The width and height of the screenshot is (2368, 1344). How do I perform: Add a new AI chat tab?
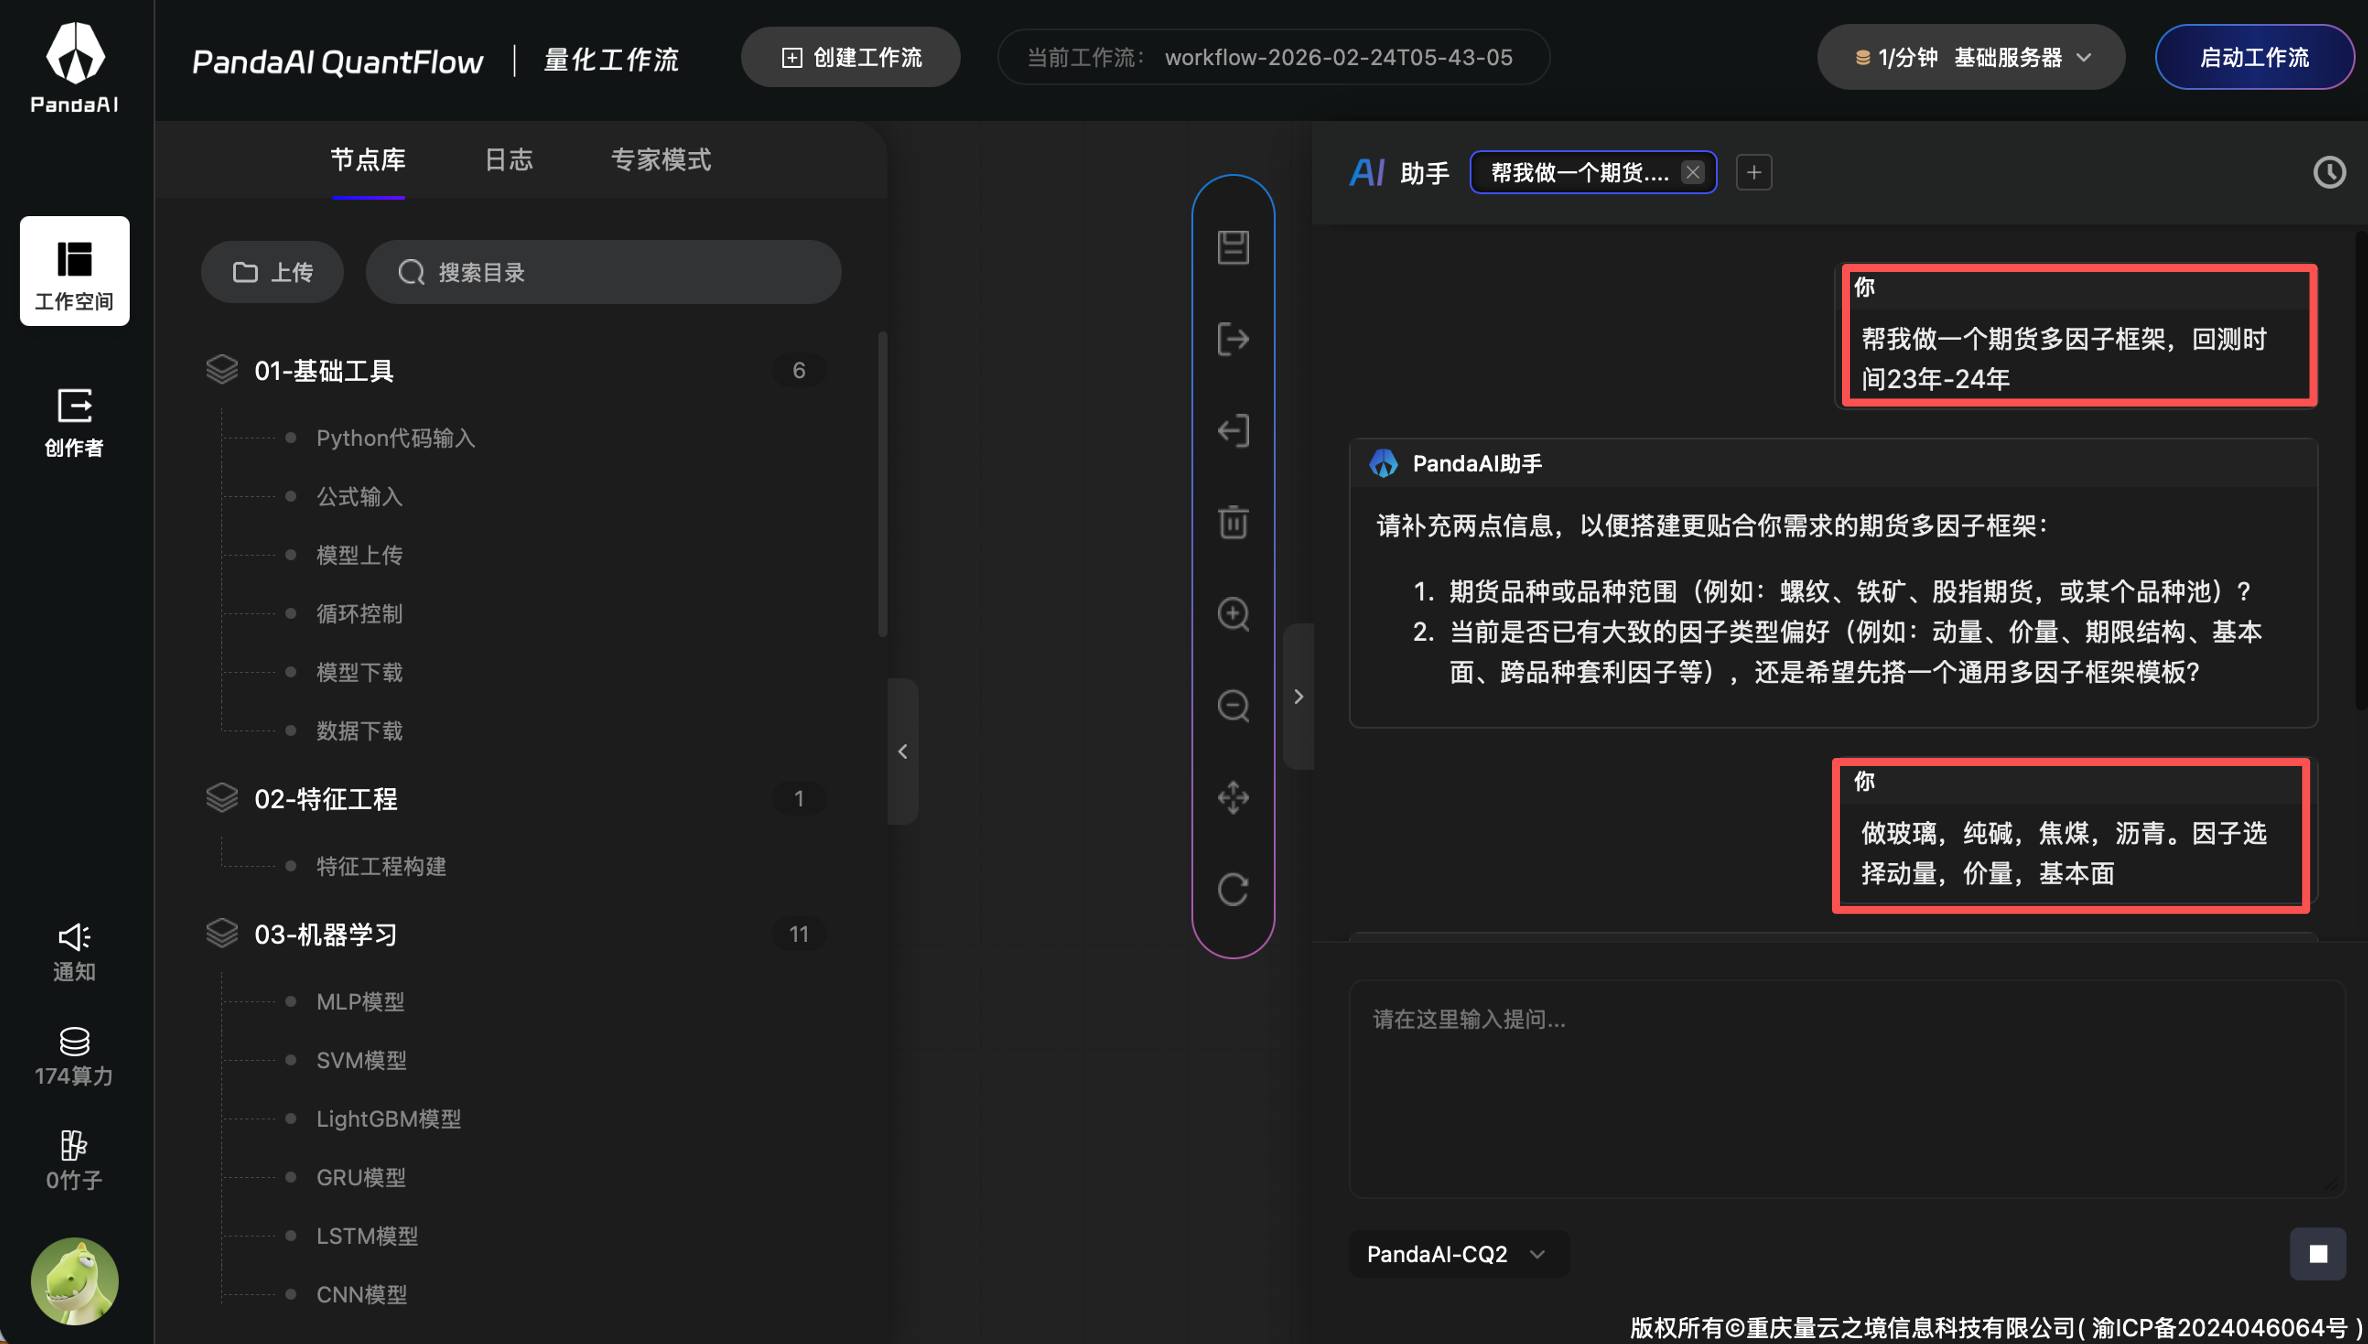point(1754,172)
